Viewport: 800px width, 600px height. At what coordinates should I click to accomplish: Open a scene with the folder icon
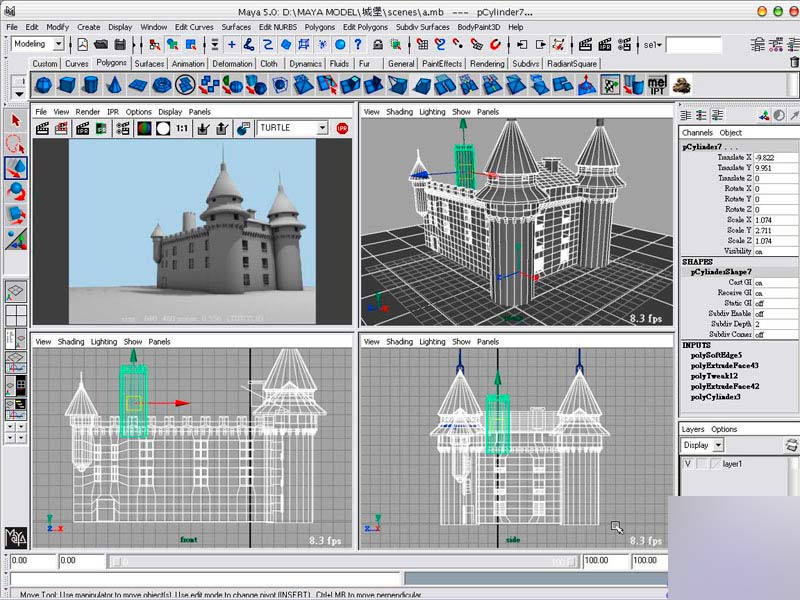(x=101, y=45)
